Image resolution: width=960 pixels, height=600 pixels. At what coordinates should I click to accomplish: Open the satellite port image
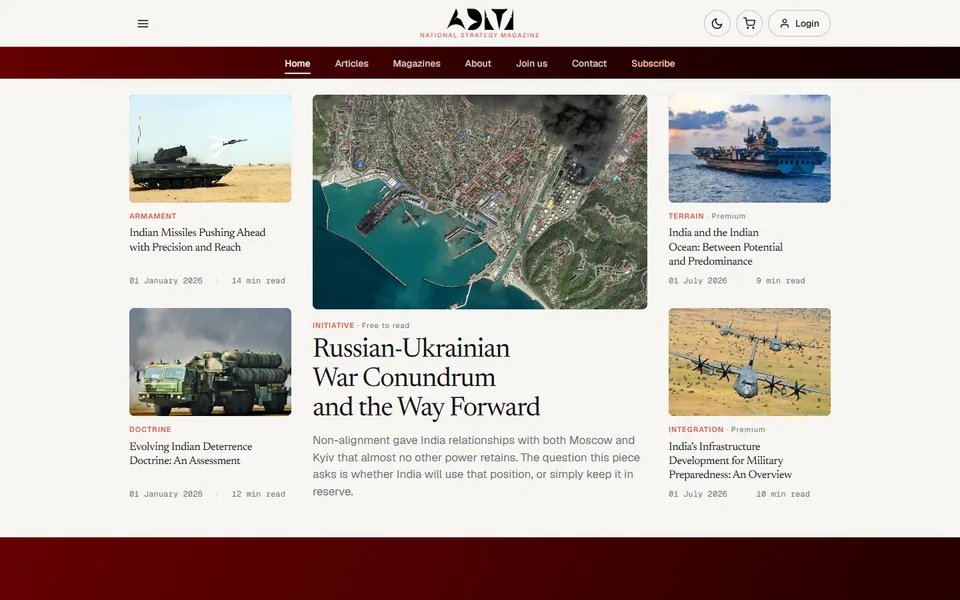[x=479, y=201]
